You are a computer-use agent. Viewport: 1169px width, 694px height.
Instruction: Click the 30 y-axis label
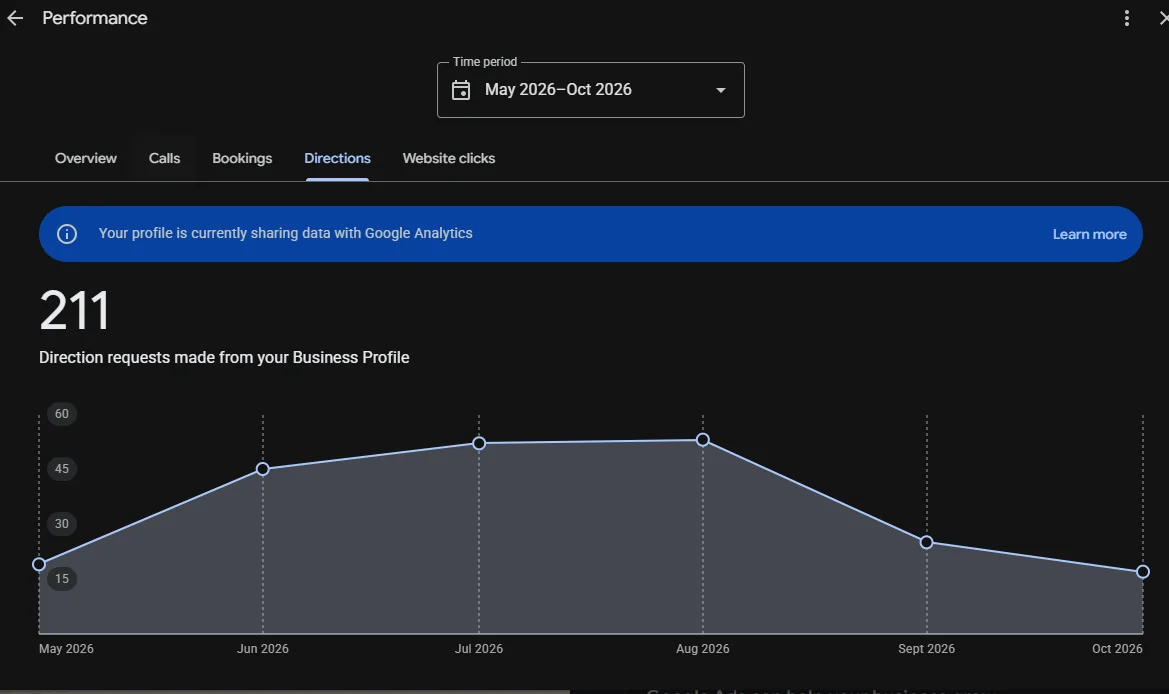[62, 524]
